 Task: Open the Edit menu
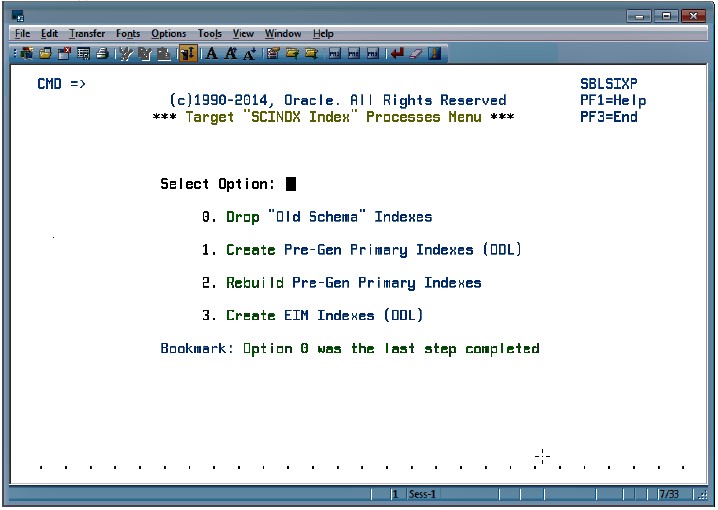click(x=49, y=33)
